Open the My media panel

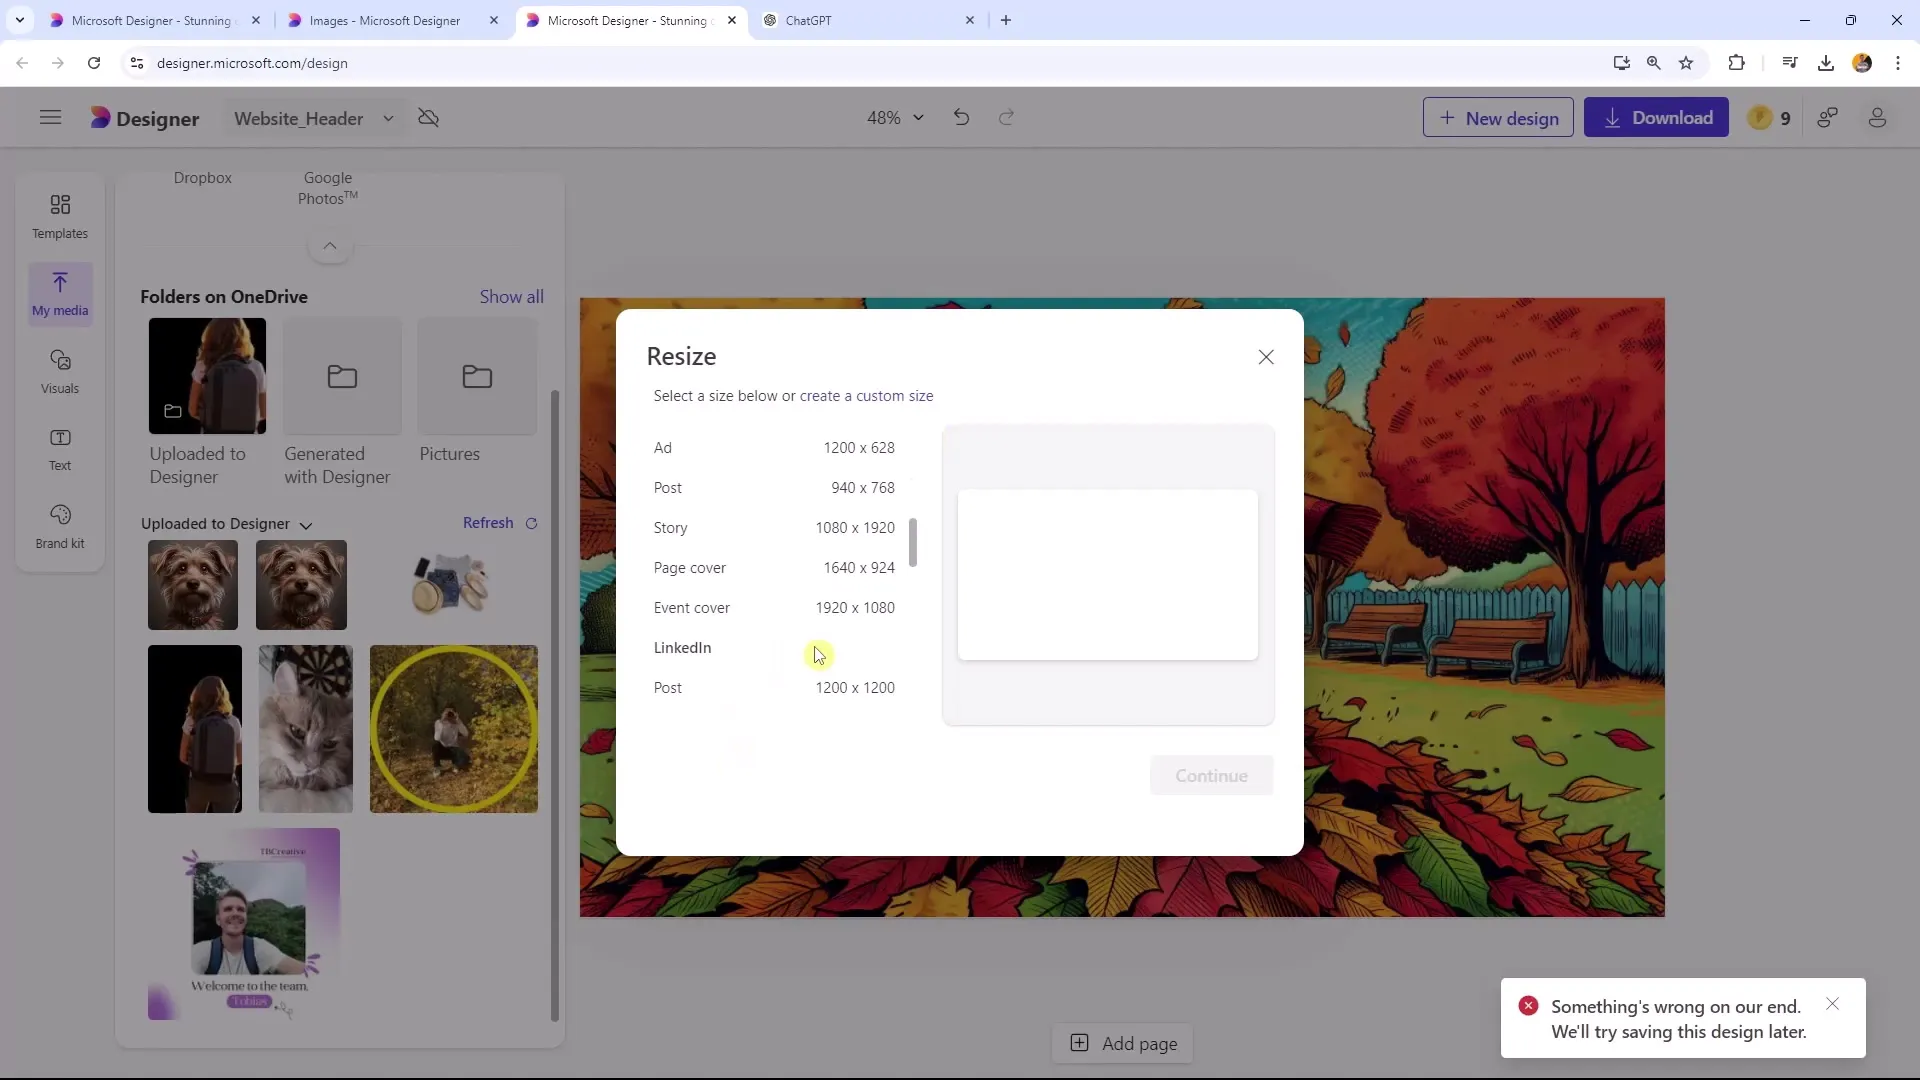[x=60, y=293]
